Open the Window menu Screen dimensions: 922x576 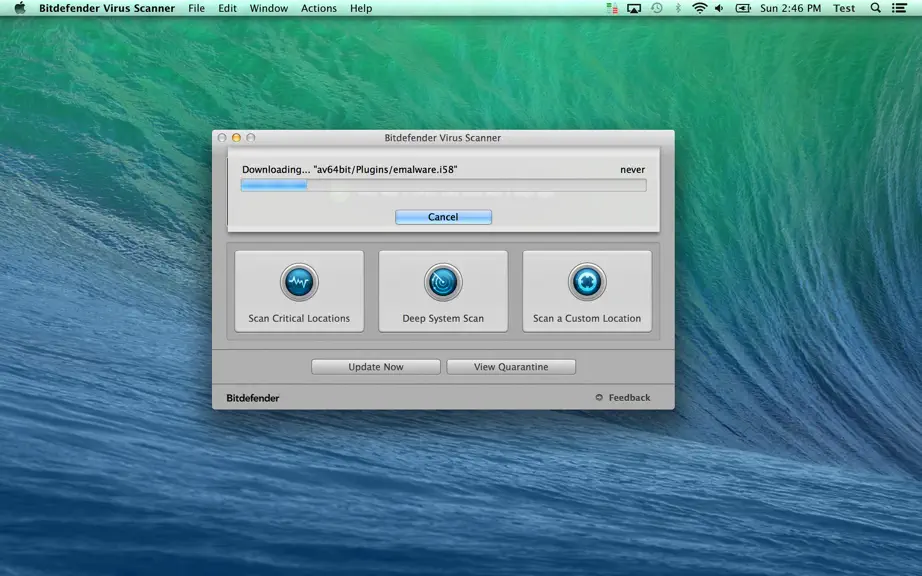tap(269, 8)
